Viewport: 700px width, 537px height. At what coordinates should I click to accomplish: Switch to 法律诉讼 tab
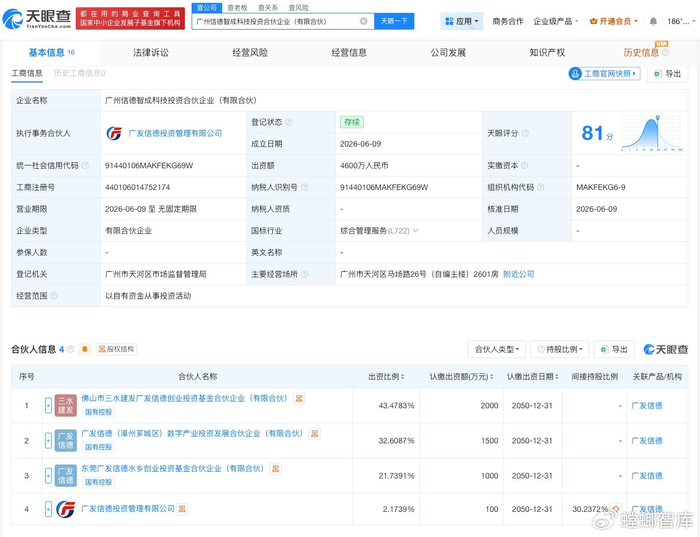151,53
